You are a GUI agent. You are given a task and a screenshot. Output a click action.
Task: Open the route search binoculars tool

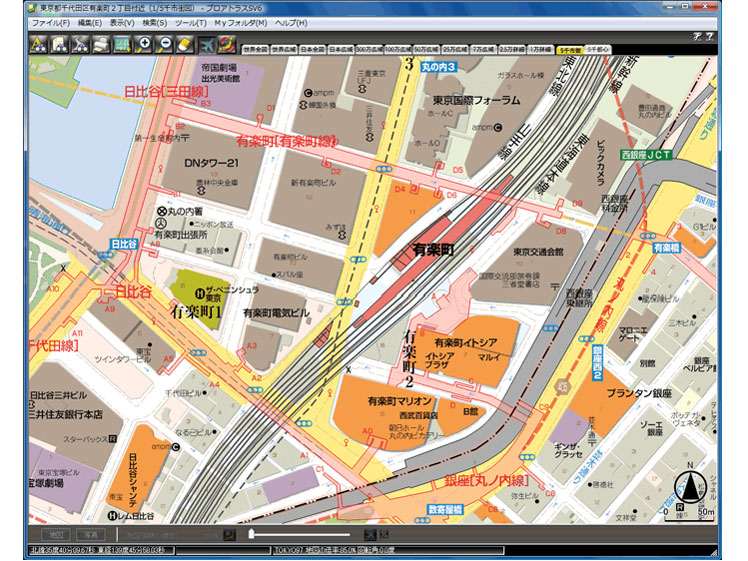click(x=80, y=44)
